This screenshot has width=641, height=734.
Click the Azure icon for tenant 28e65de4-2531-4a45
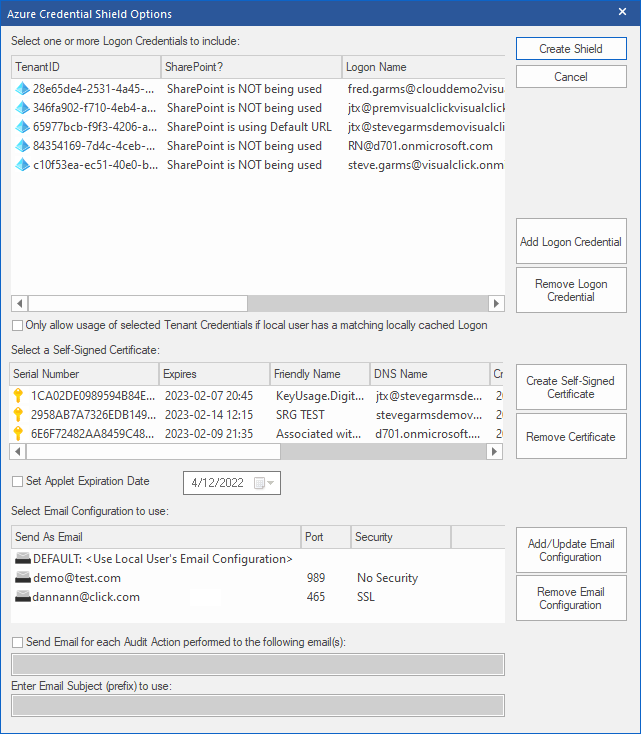point(23,89)
